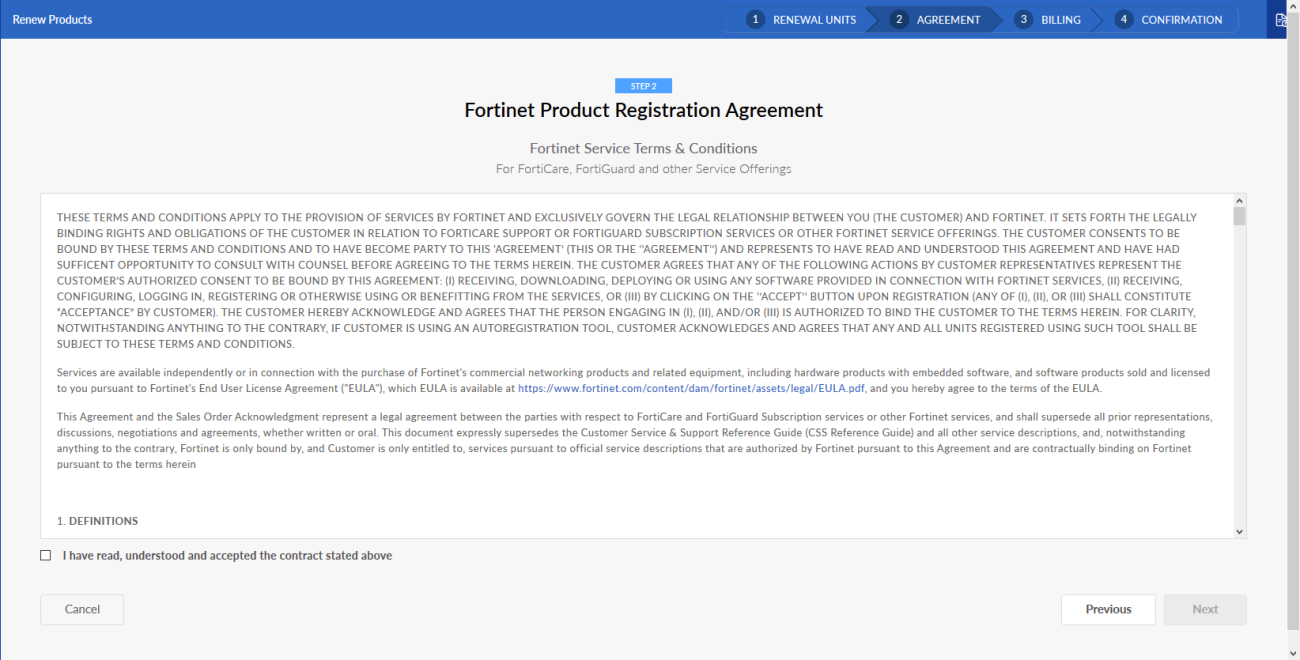Viewport: 1300px width, 660px height.
Task: Click the Fortinet Service Terms & Conditions subtitle
Action: [x=643, y=148]
